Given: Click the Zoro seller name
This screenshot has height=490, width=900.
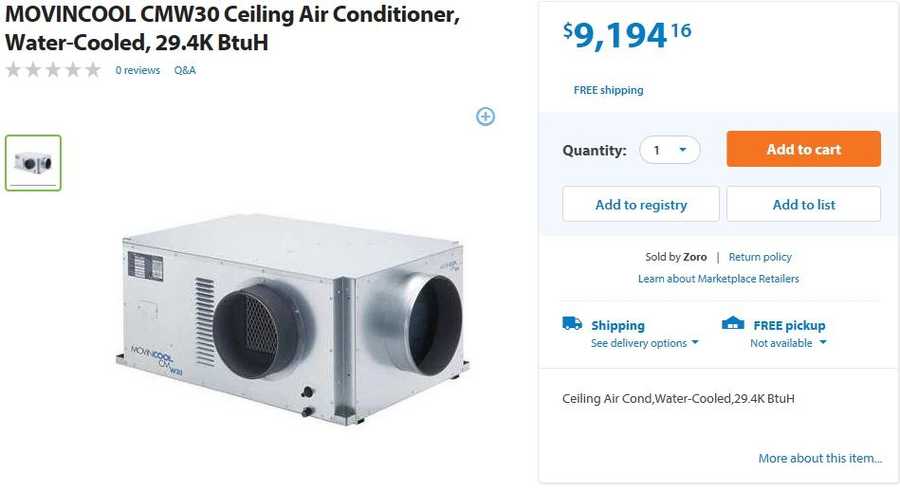Looking at the screenshot, I should pos(695,257).
